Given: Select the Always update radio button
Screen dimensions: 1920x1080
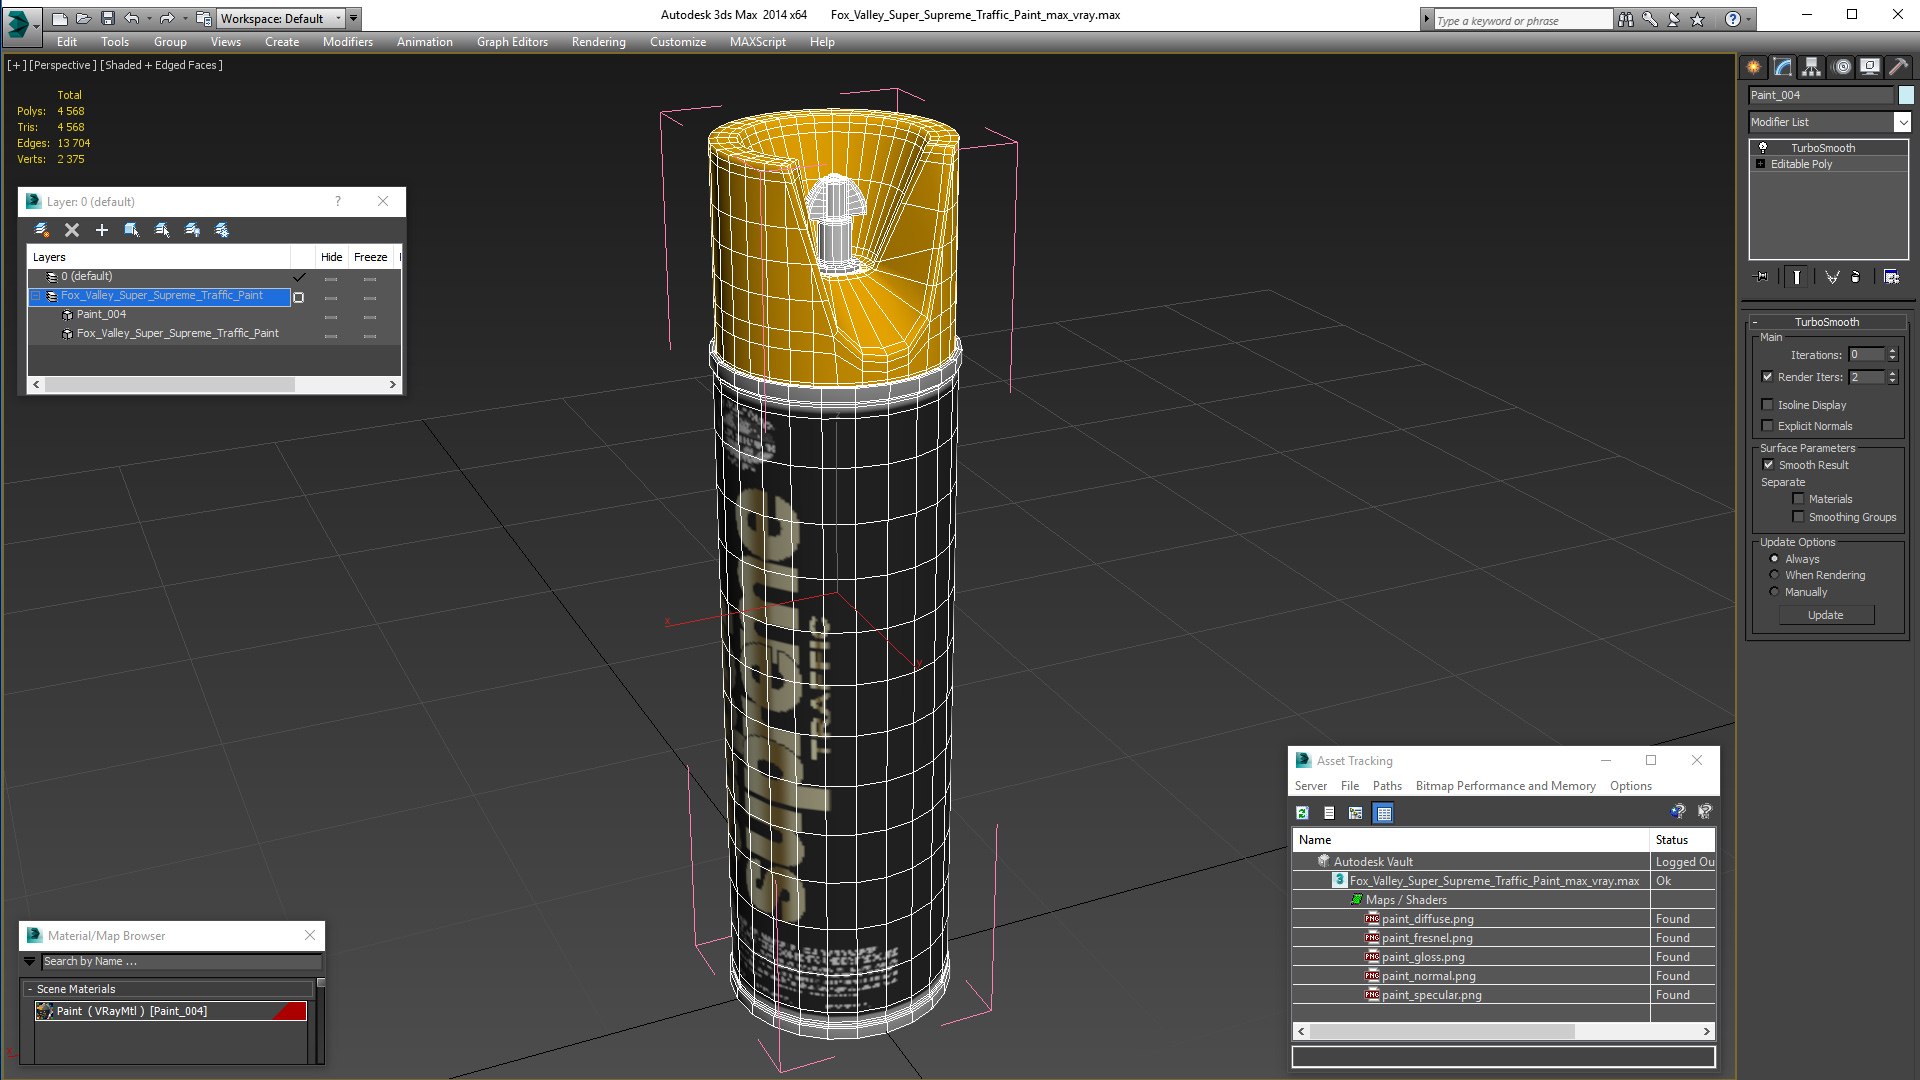Looking at the screenshot, I should click(1775, 559).
